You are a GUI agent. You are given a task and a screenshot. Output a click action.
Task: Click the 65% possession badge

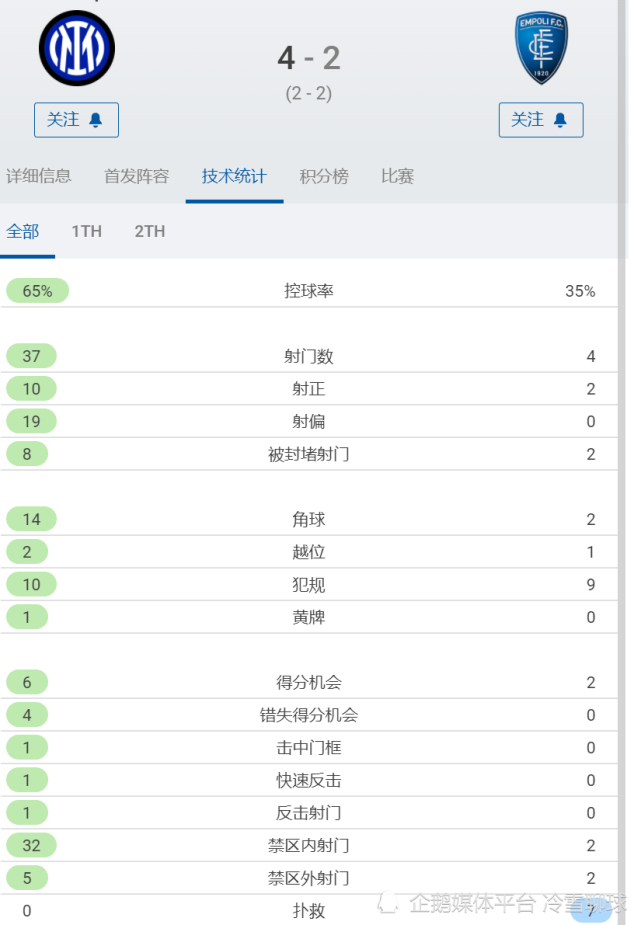tap(37, 291)
